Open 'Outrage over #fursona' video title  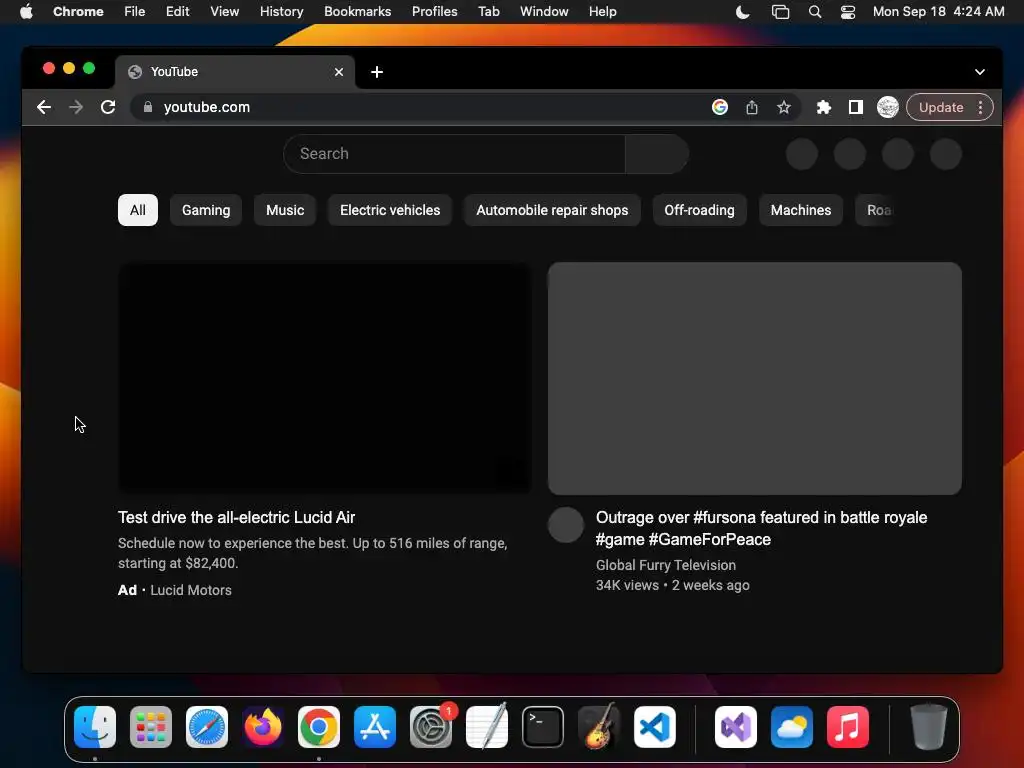761,528
